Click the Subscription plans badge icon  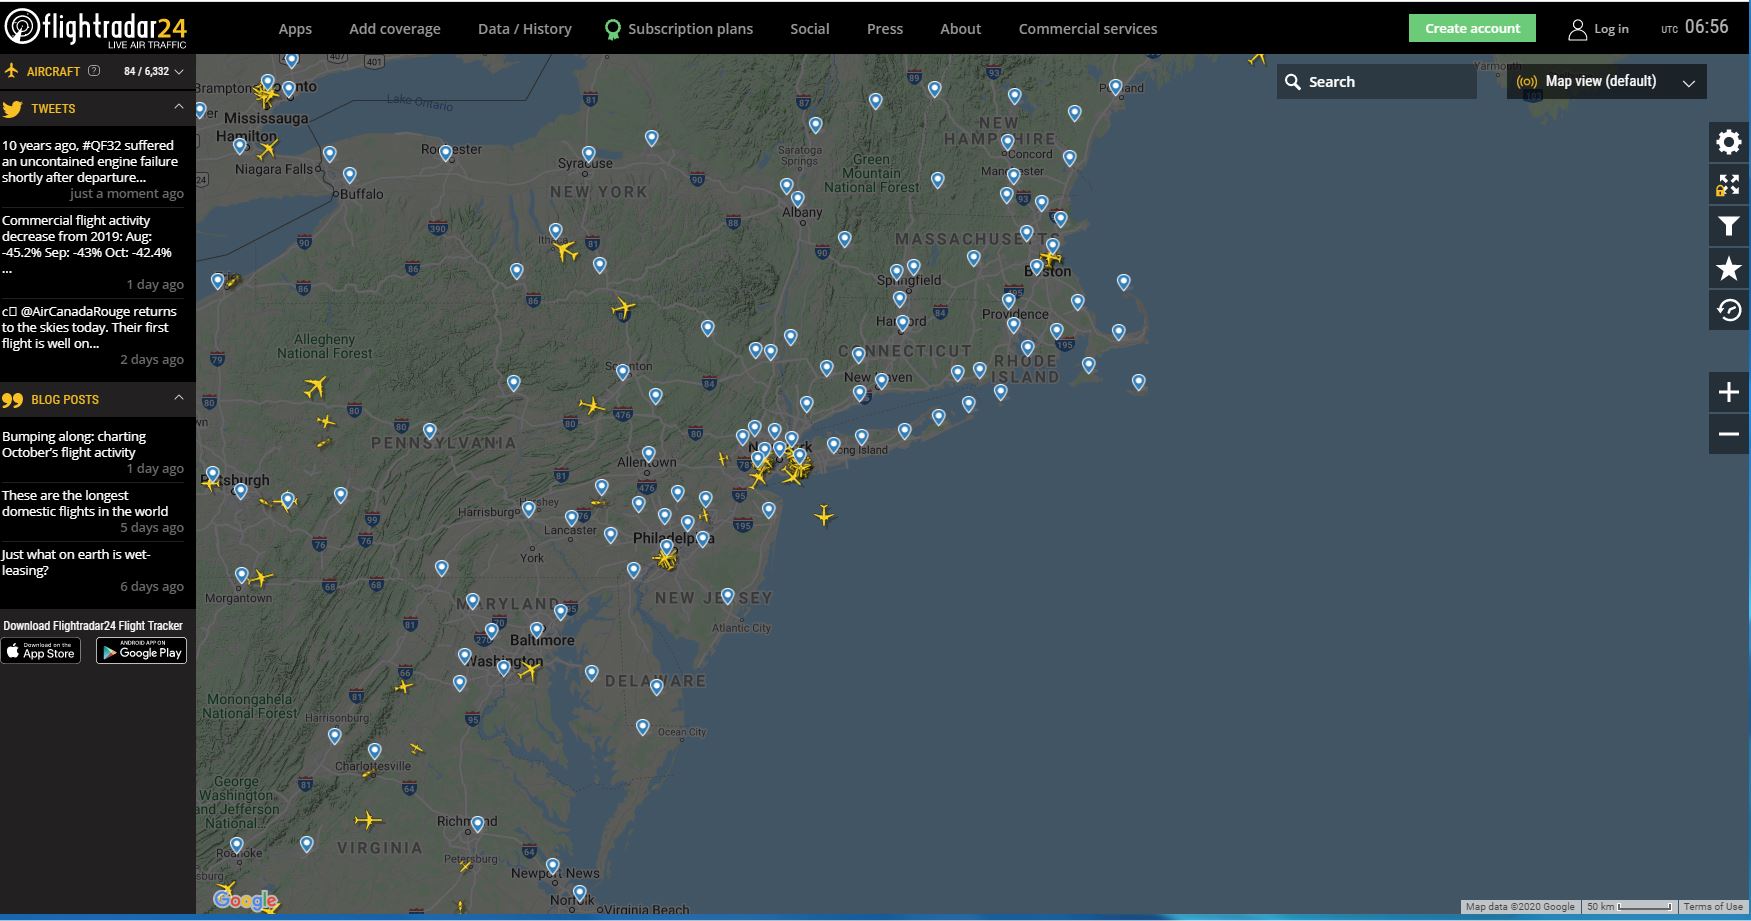coord(613,29)
